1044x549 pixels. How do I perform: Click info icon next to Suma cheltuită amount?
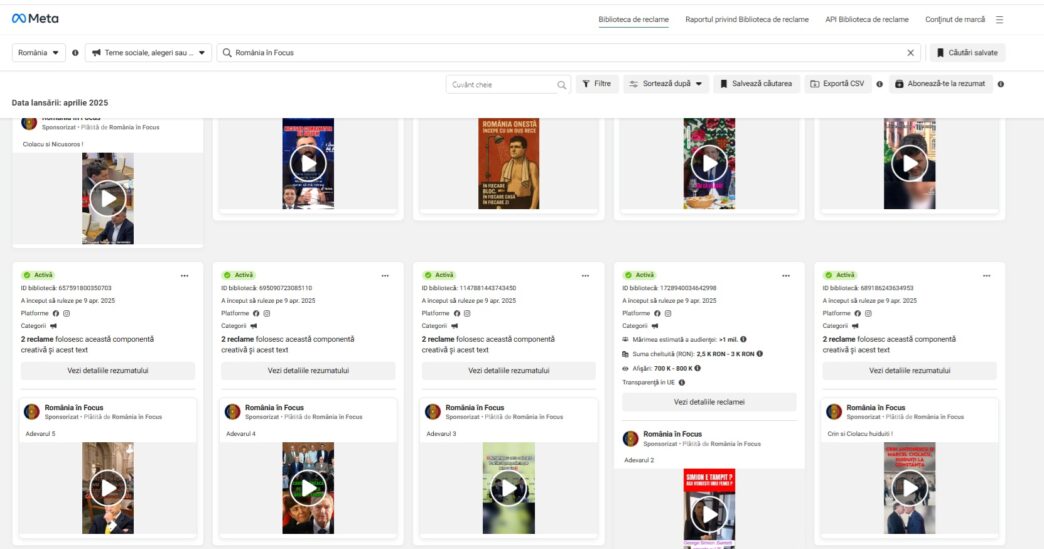[x=760, y=354]
